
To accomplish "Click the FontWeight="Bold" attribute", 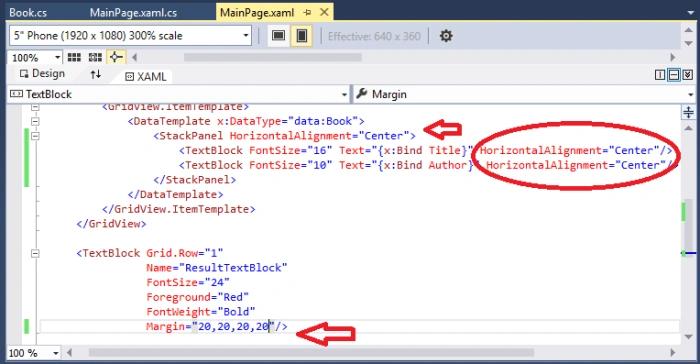I will pyautogui.click(x=200, y=312).
